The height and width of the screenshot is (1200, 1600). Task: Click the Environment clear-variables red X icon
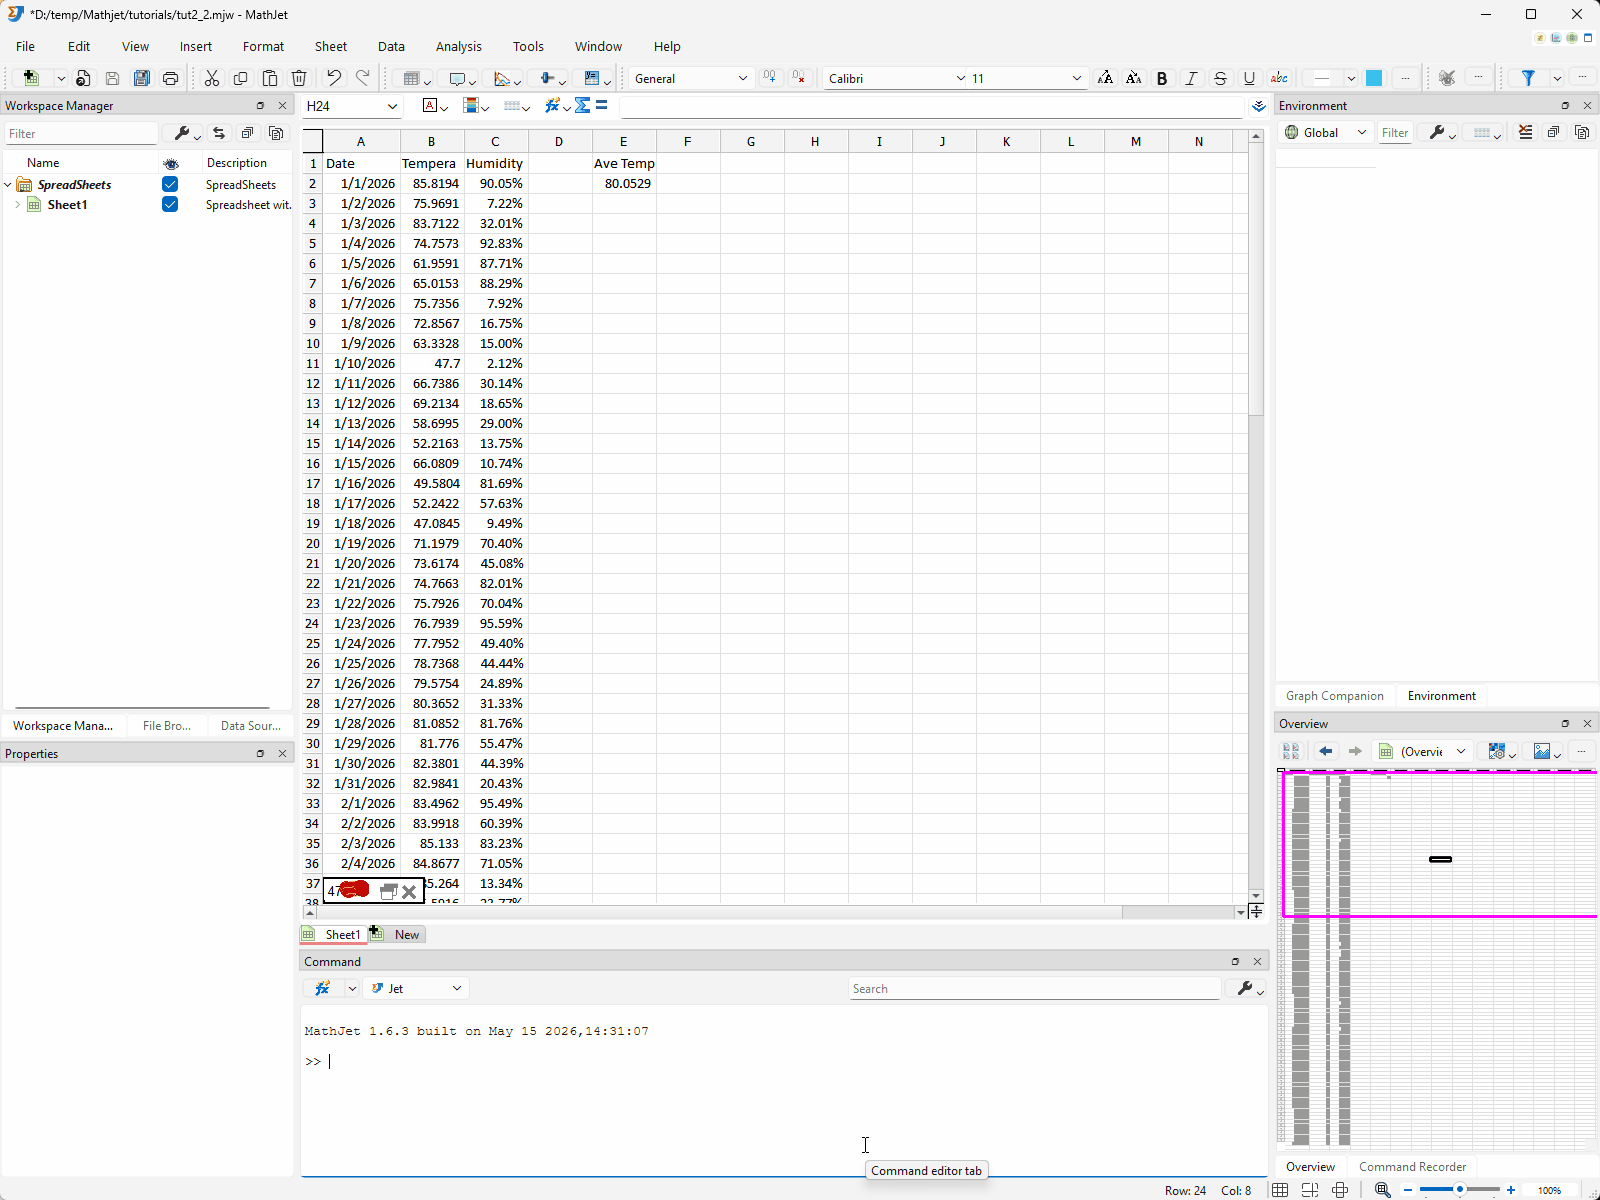[1525, 132]
